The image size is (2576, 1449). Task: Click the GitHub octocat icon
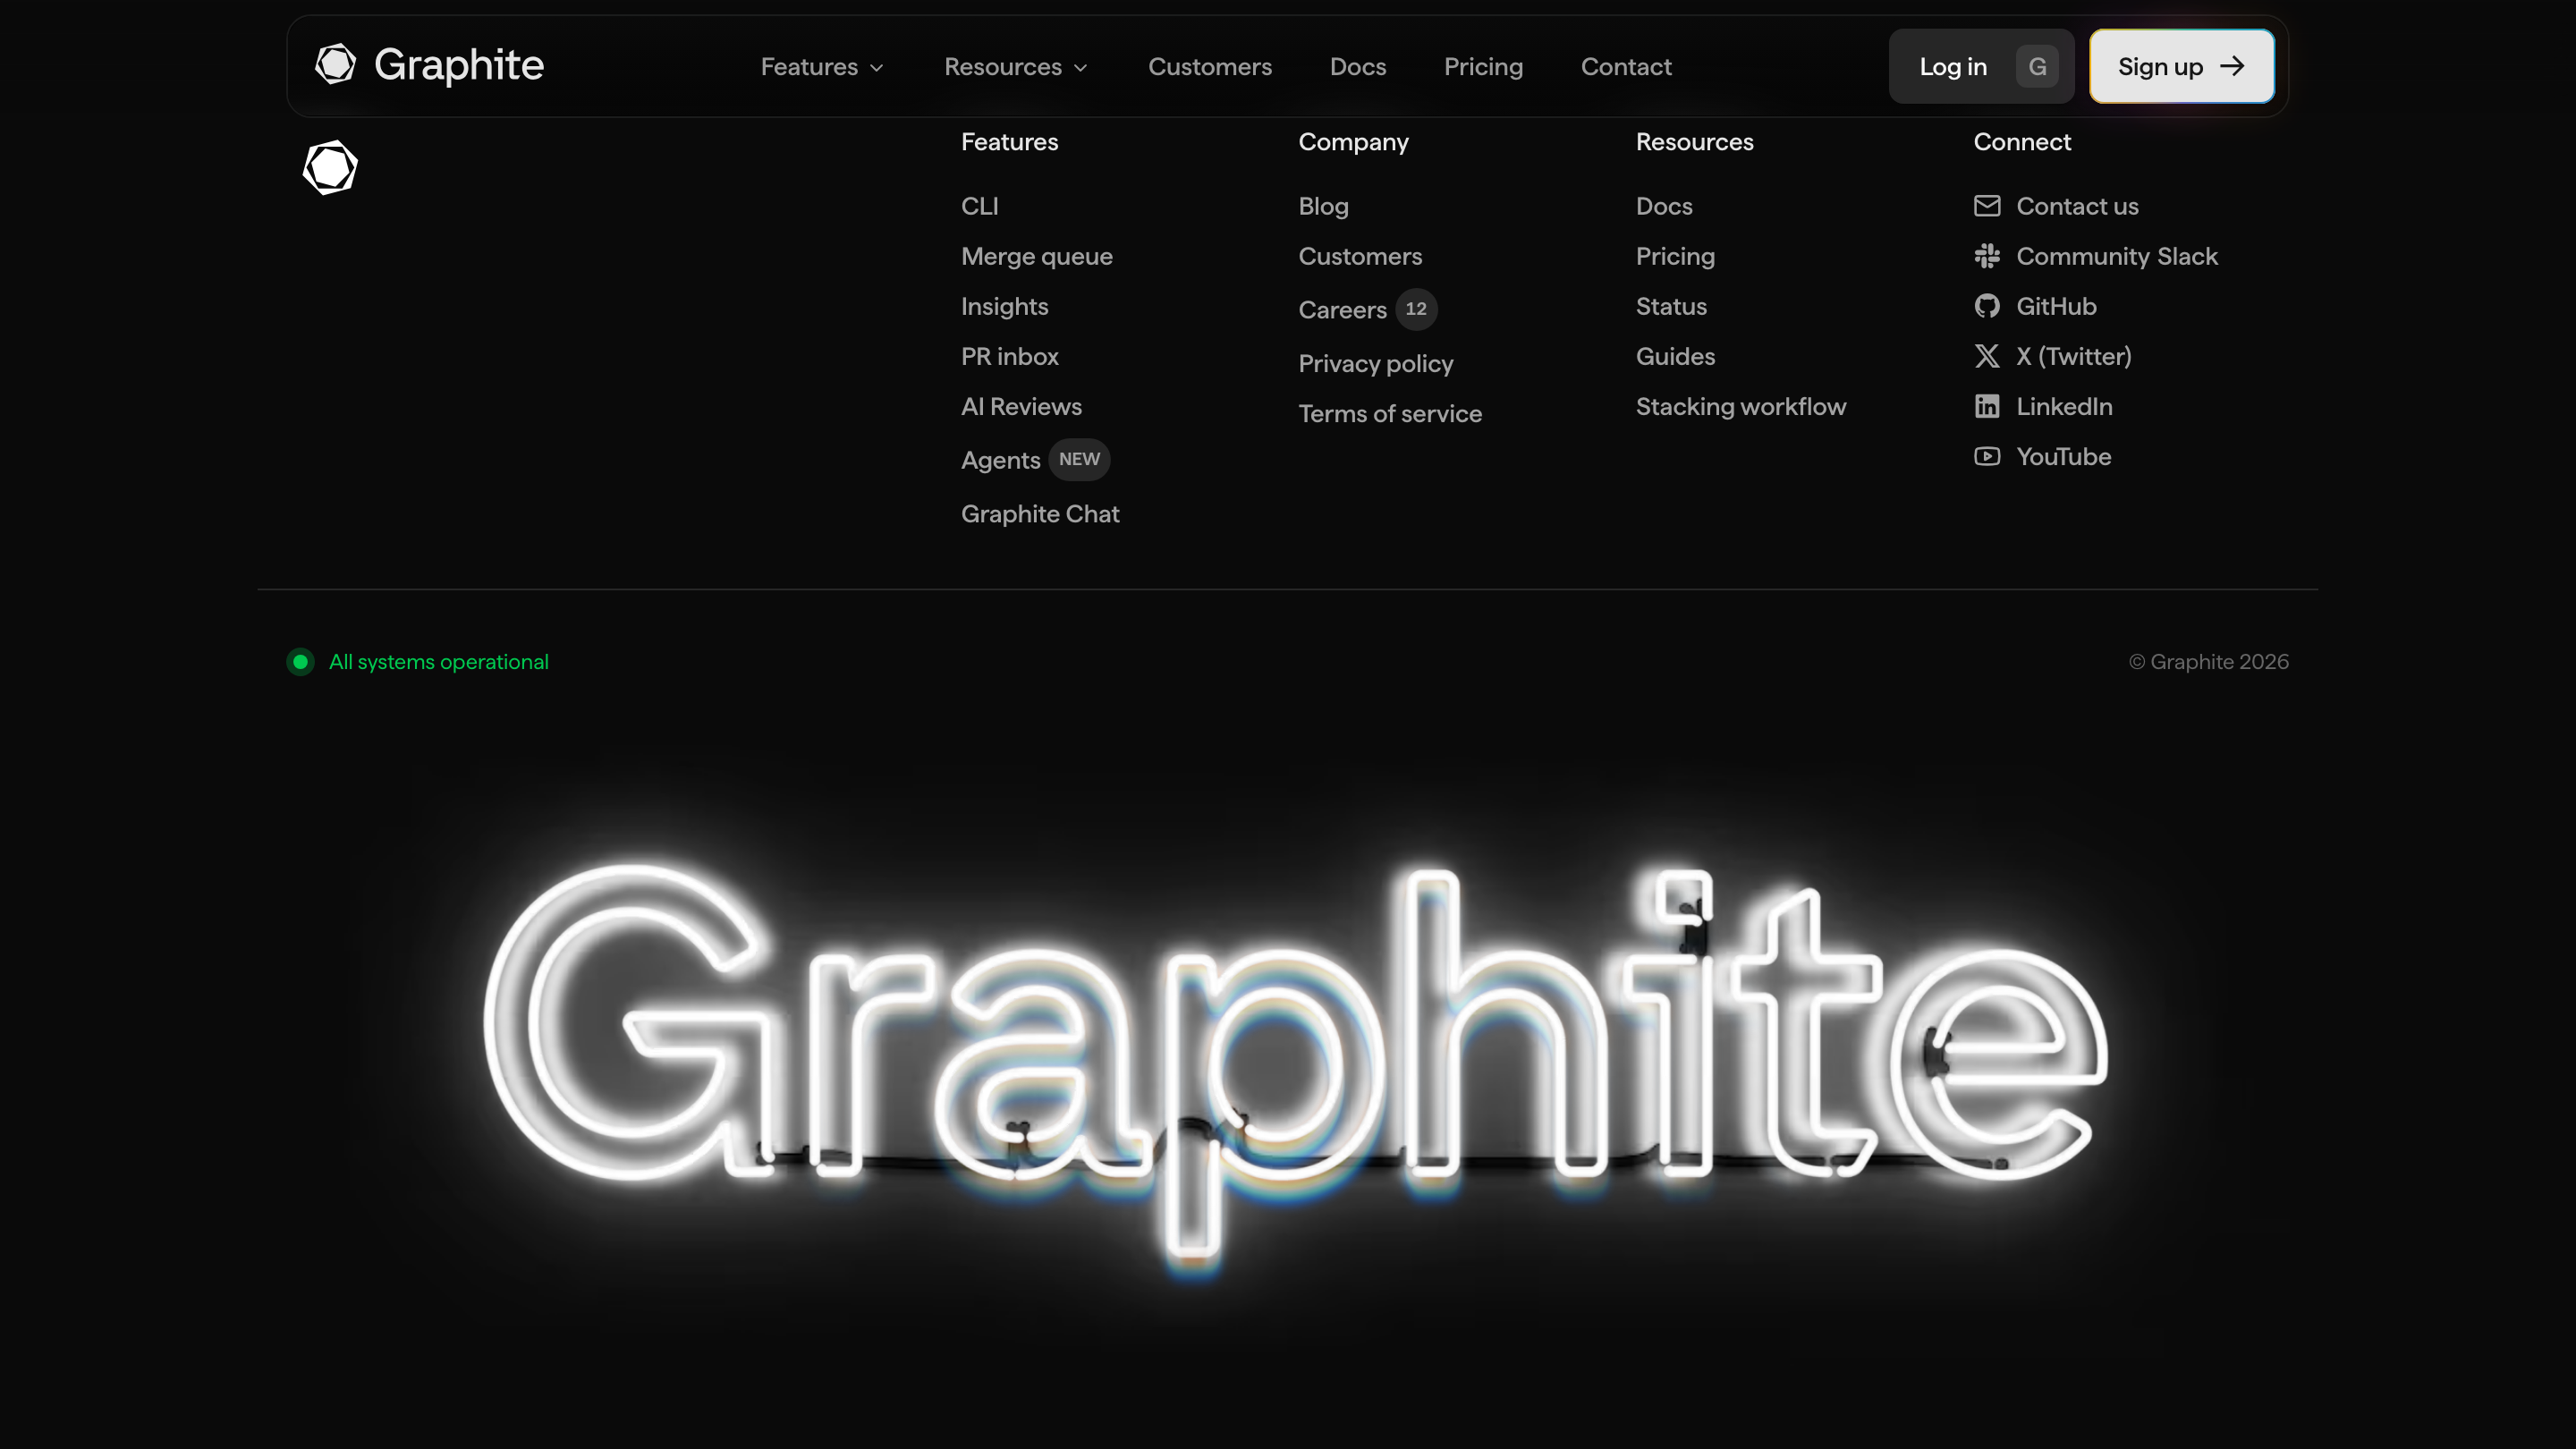click(x=1987, y=306)
